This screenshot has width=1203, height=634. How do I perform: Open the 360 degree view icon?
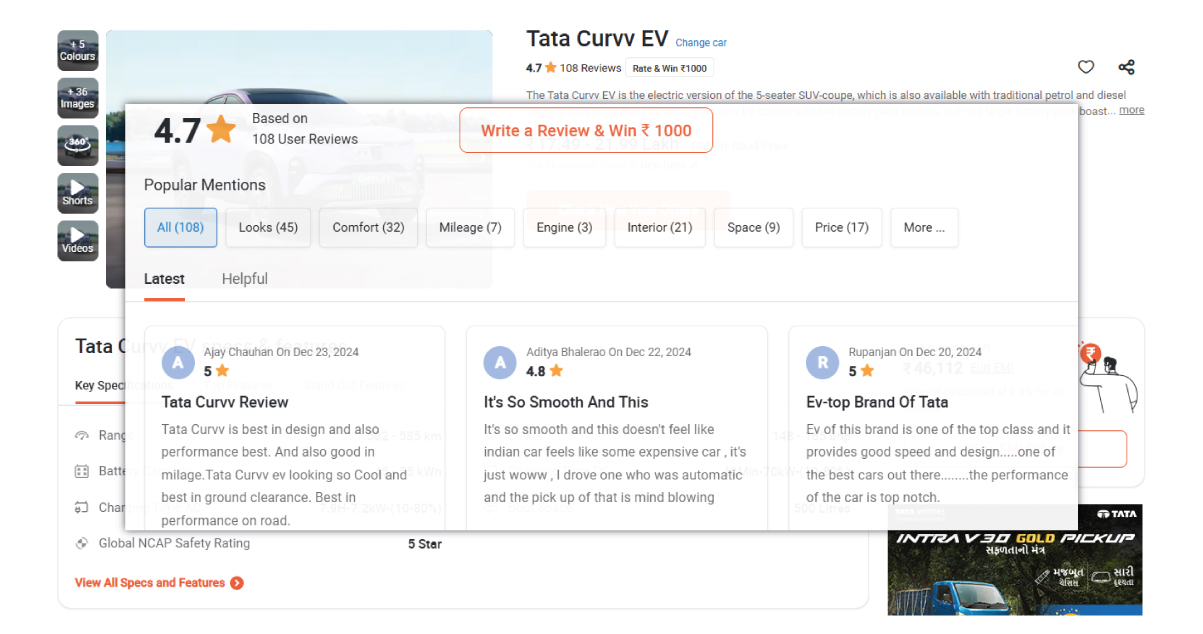[78, 146]
